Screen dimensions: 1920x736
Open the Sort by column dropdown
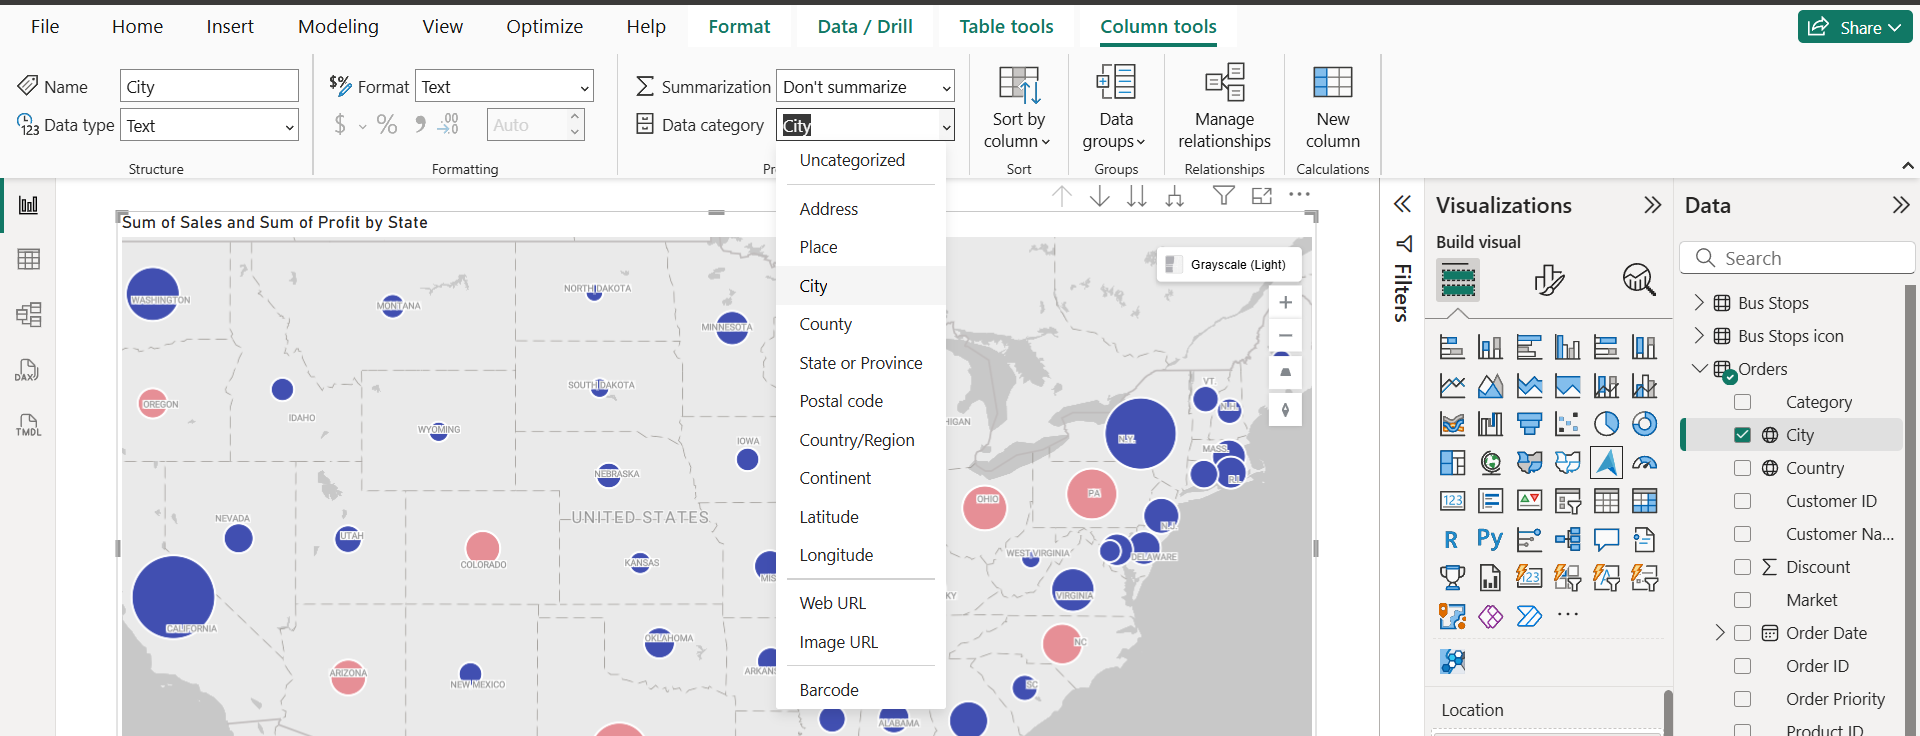[1018, 108]
